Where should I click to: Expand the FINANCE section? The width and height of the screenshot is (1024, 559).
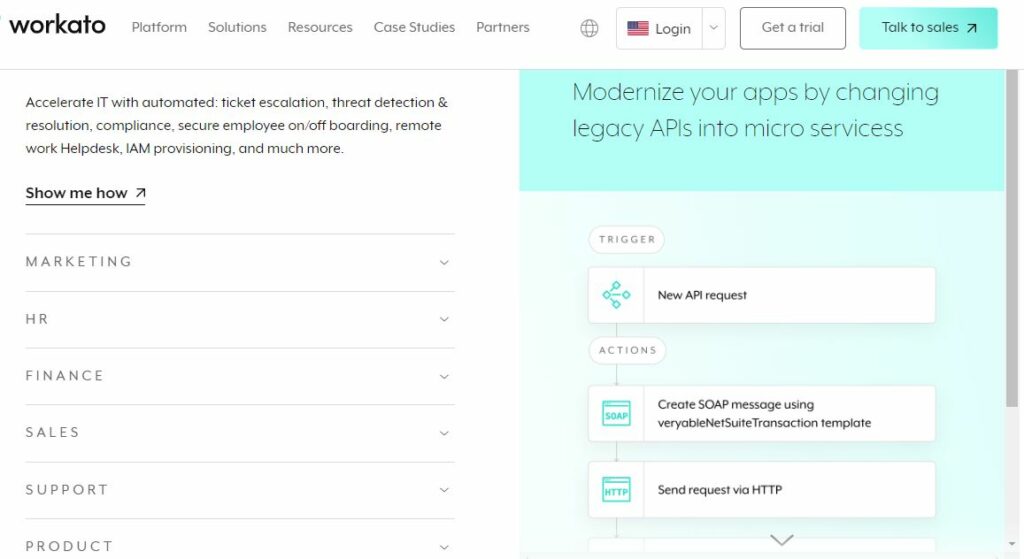[x=240, y=376]
